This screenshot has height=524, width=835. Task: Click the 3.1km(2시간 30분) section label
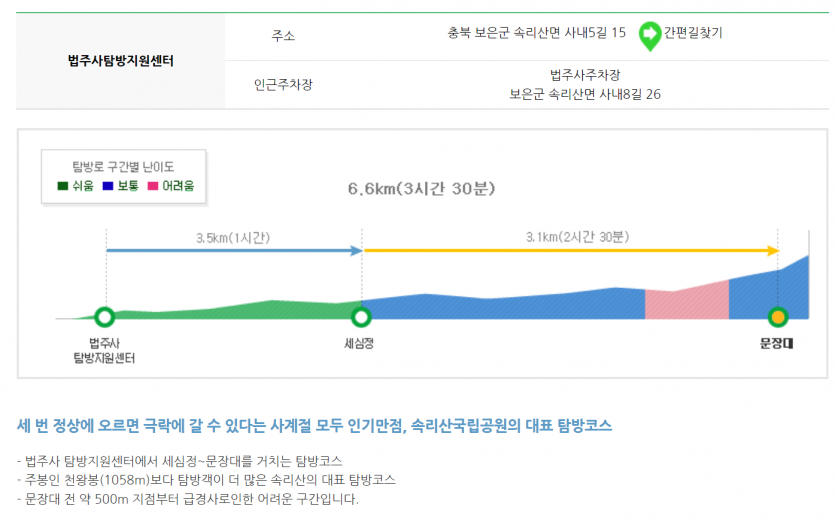[578, 237]
